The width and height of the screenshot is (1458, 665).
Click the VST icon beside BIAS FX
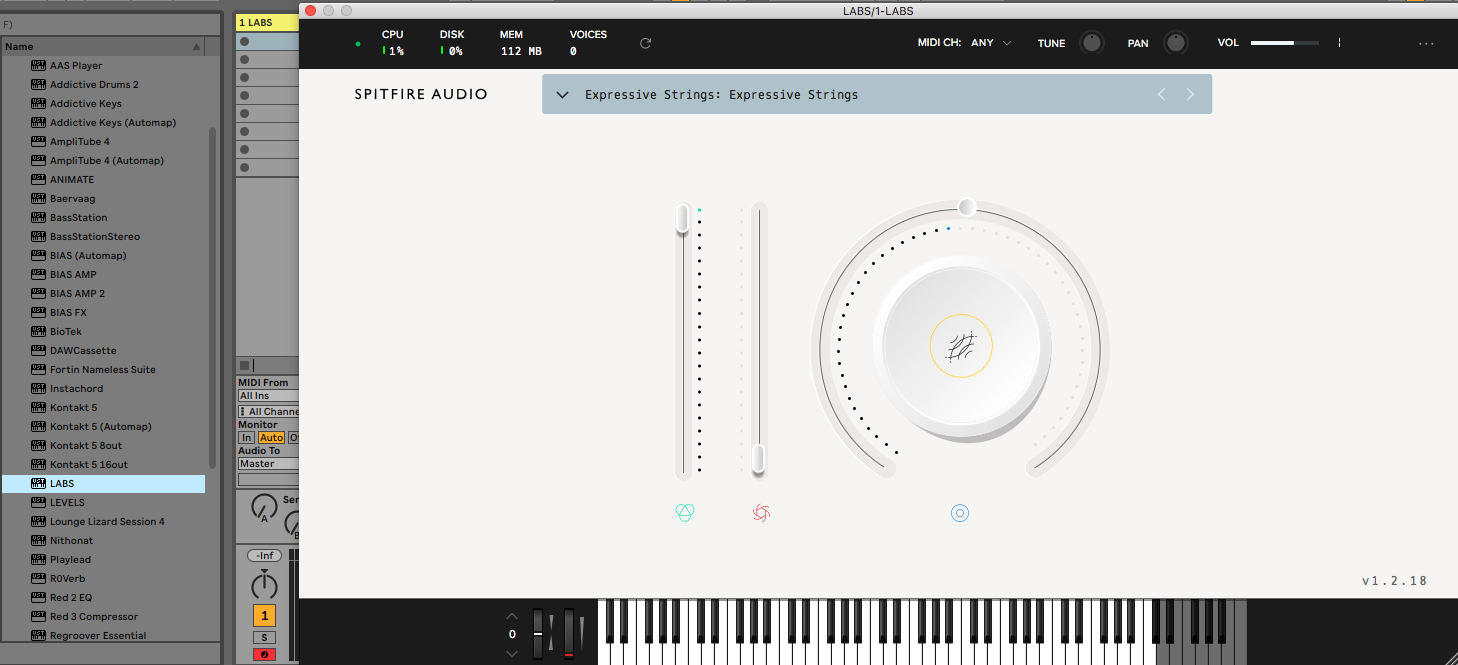(x=38, y=312)
